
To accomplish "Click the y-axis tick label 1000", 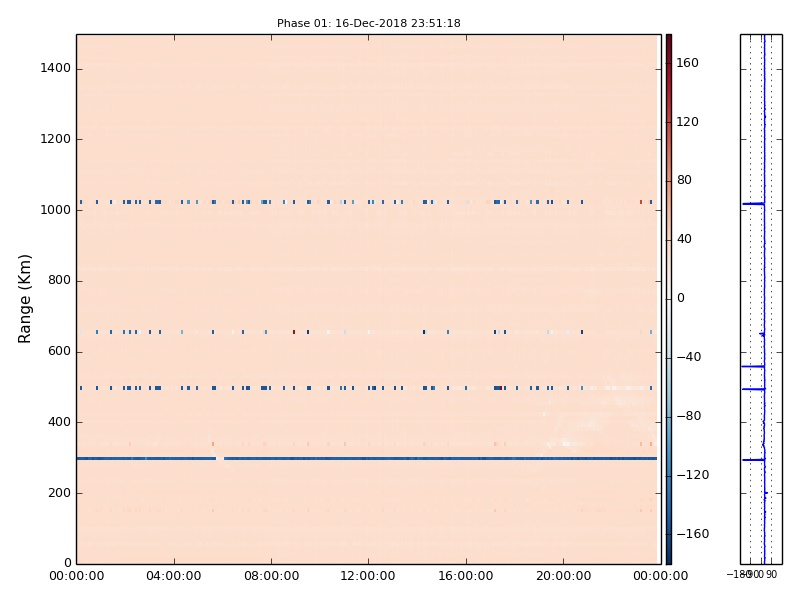I will (55, 210).
